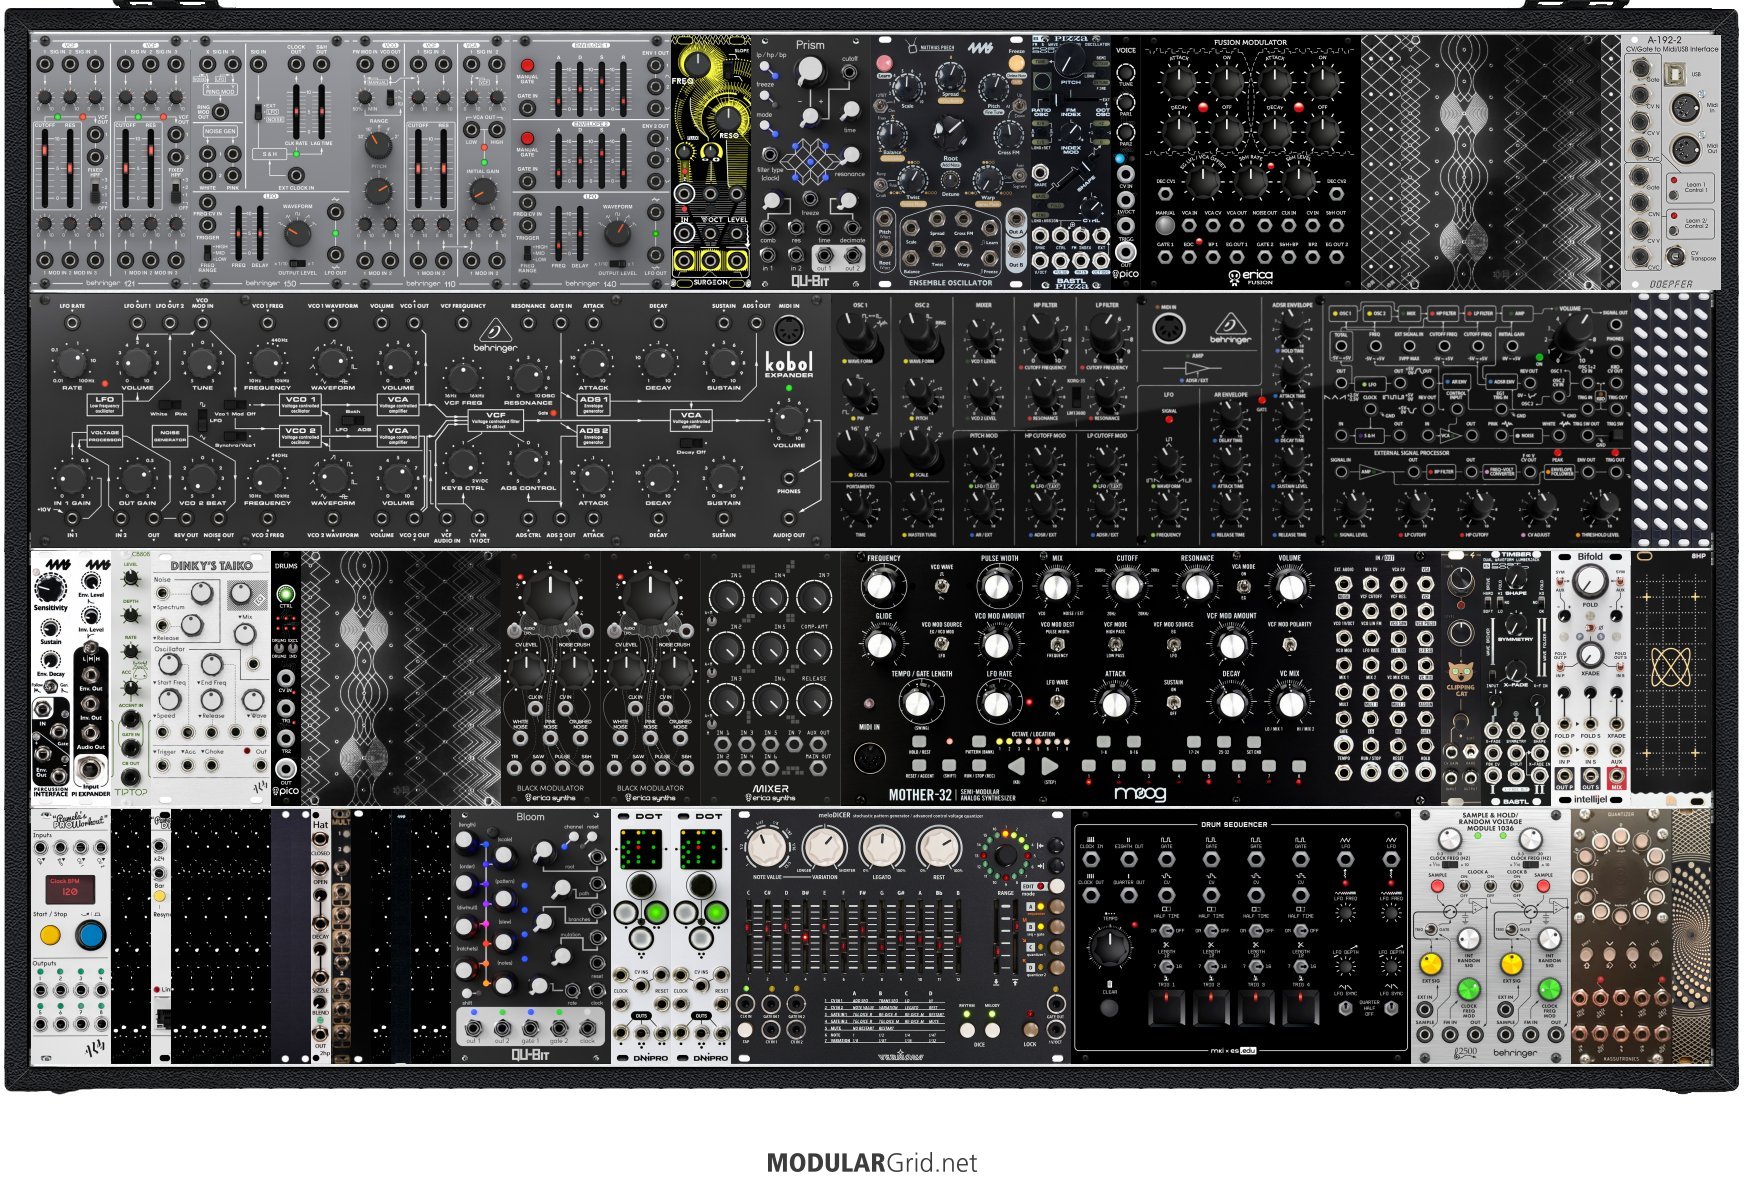Click the out 1 jack on Bloom

tap(473, 1027)
